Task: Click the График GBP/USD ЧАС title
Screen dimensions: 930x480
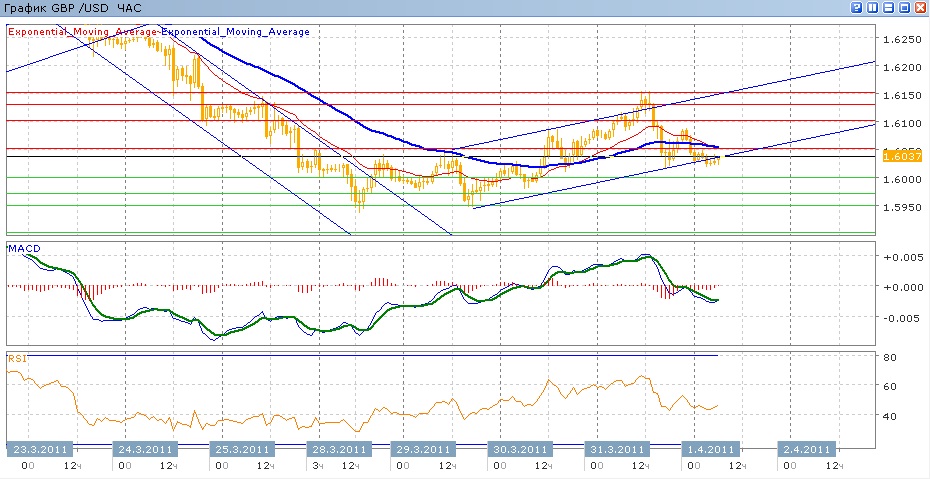Action: click(x=73, y=8)
